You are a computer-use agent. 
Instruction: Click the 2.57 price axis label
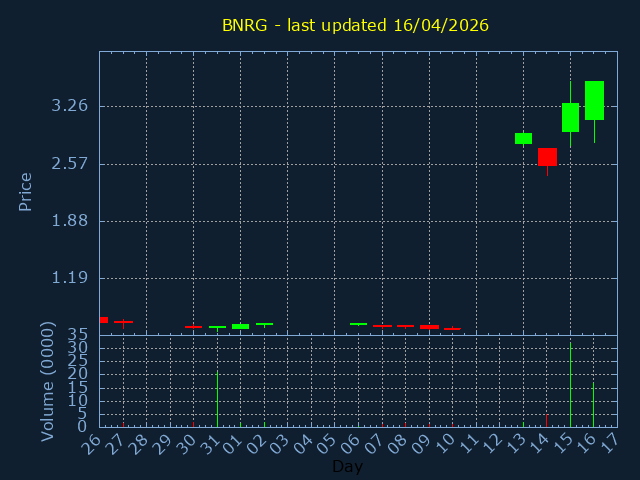tap(69, 163)
